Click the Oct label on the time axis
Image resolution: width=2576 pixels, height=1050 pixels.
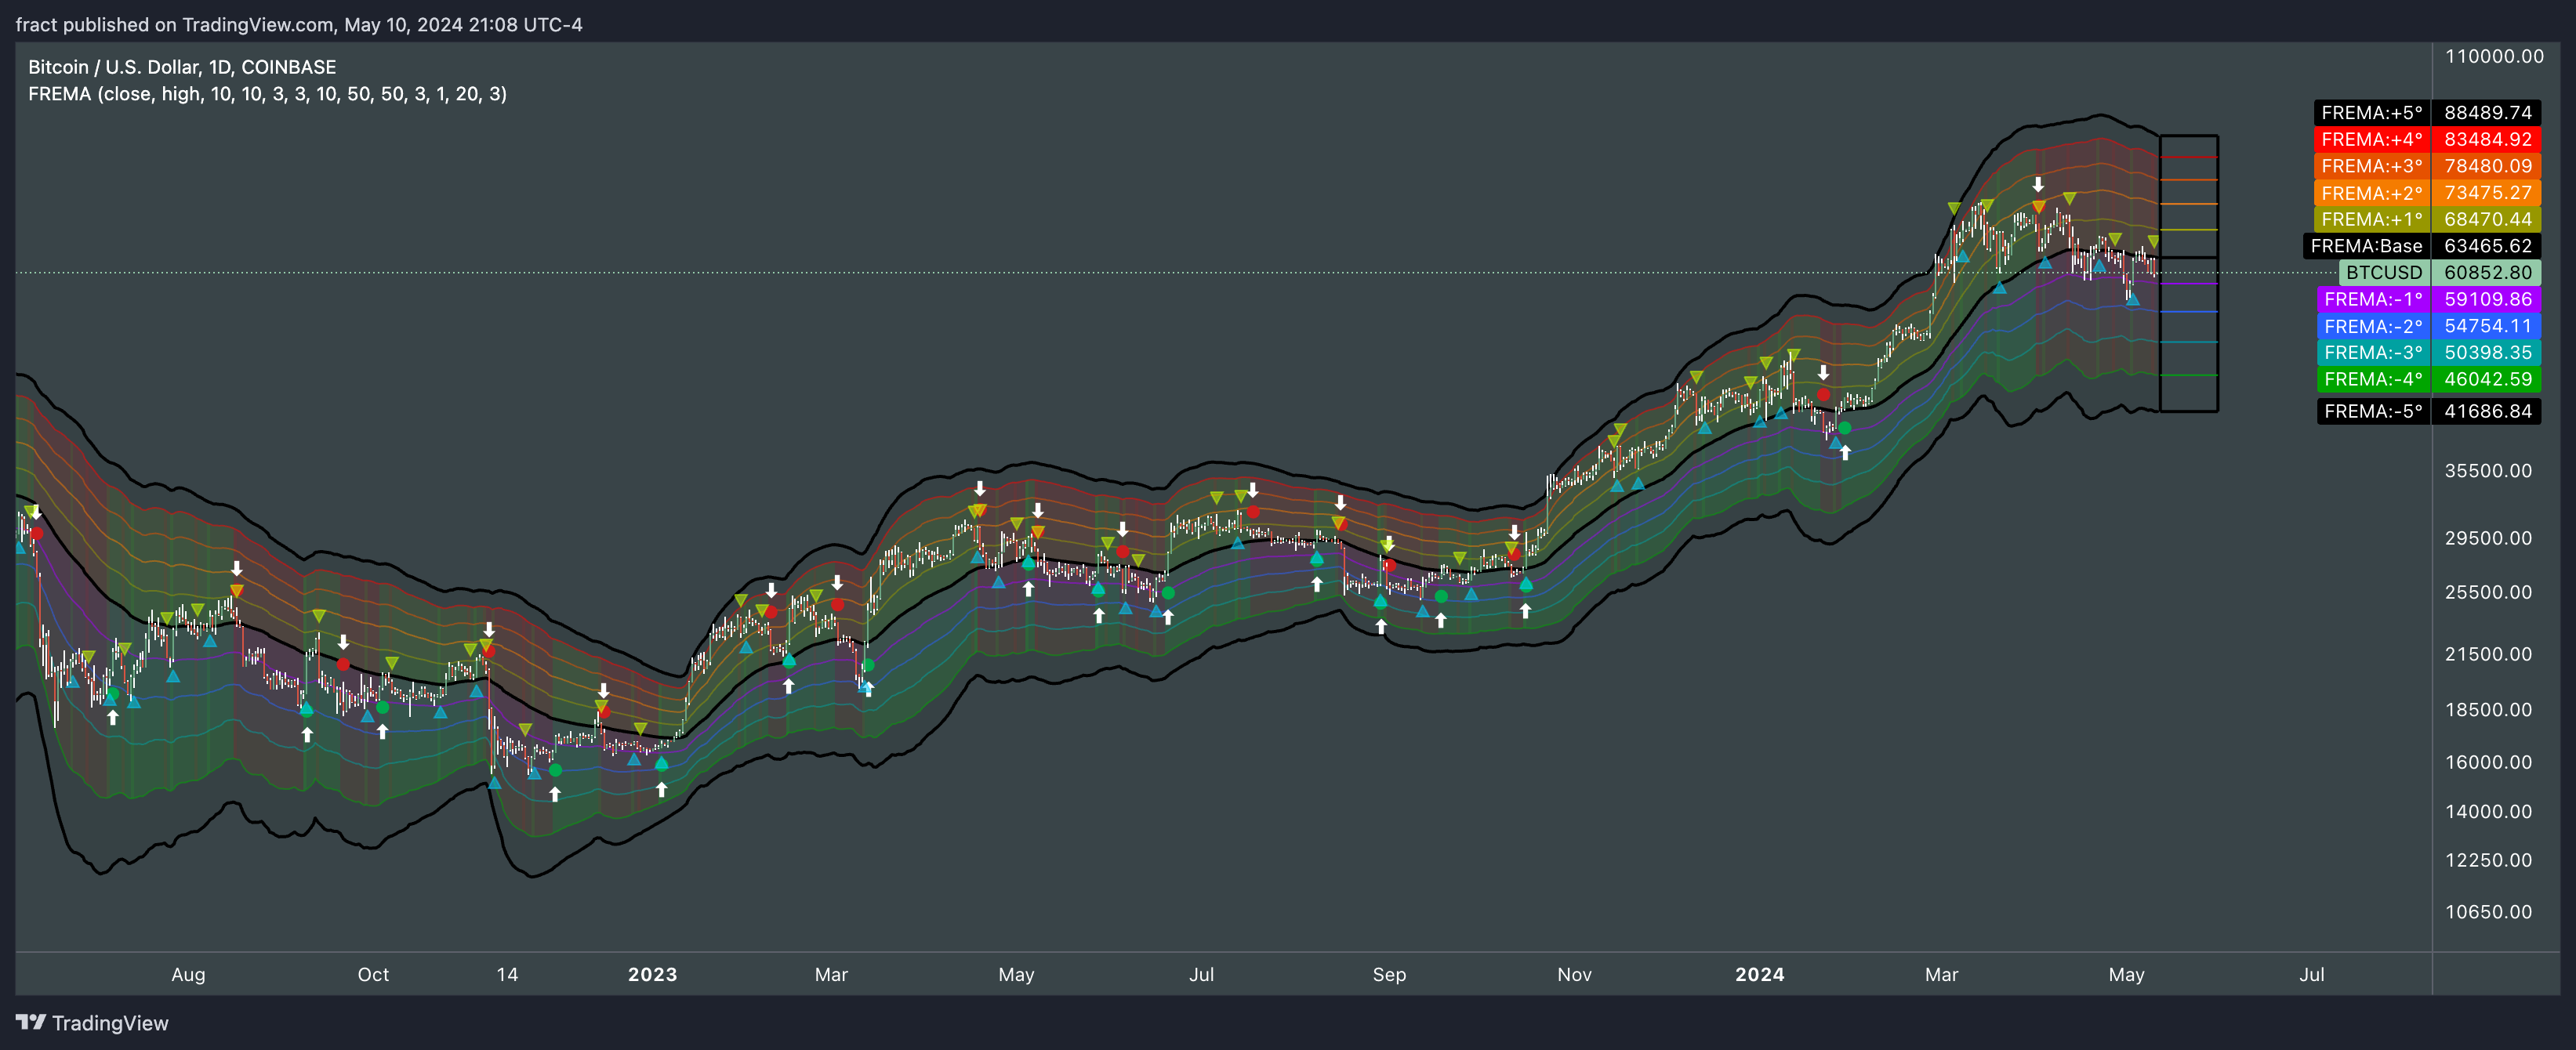click(373, 974)
